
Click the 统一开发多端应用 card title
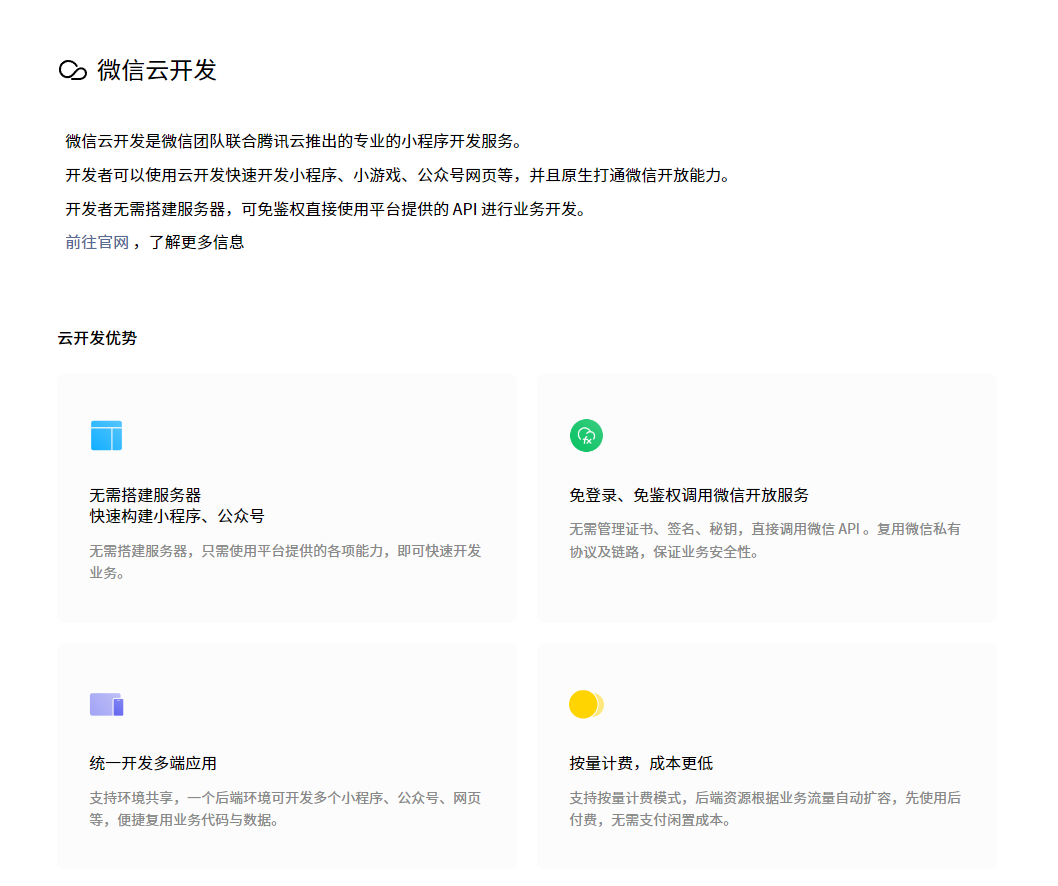[153, 763]
